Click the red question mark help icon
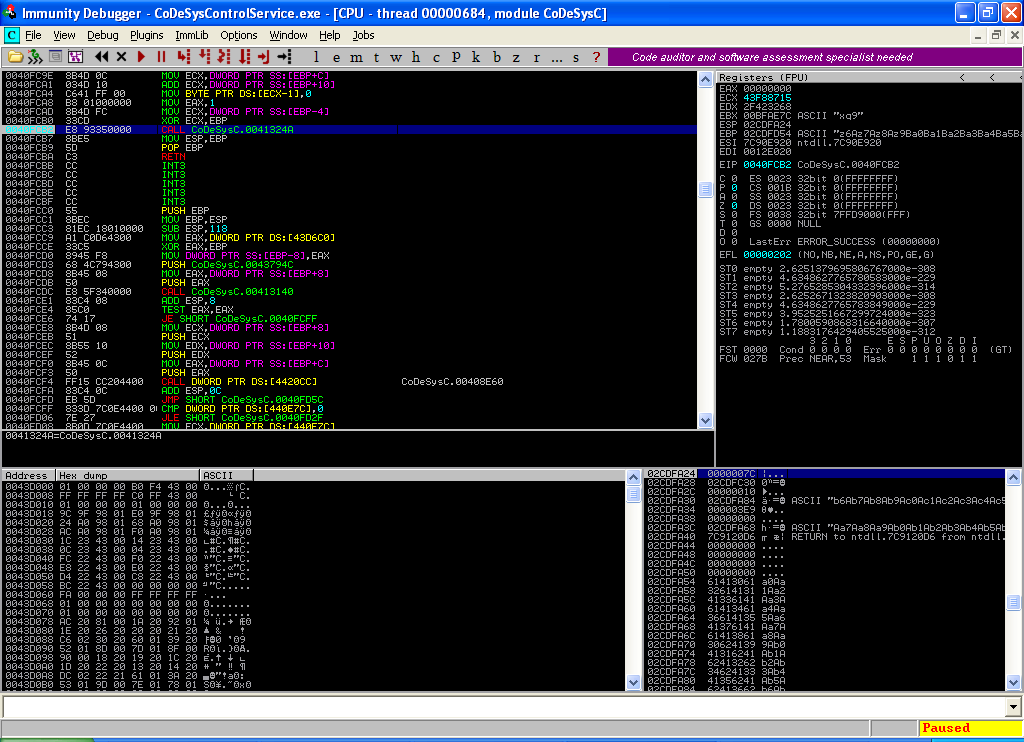 (597, 57)
